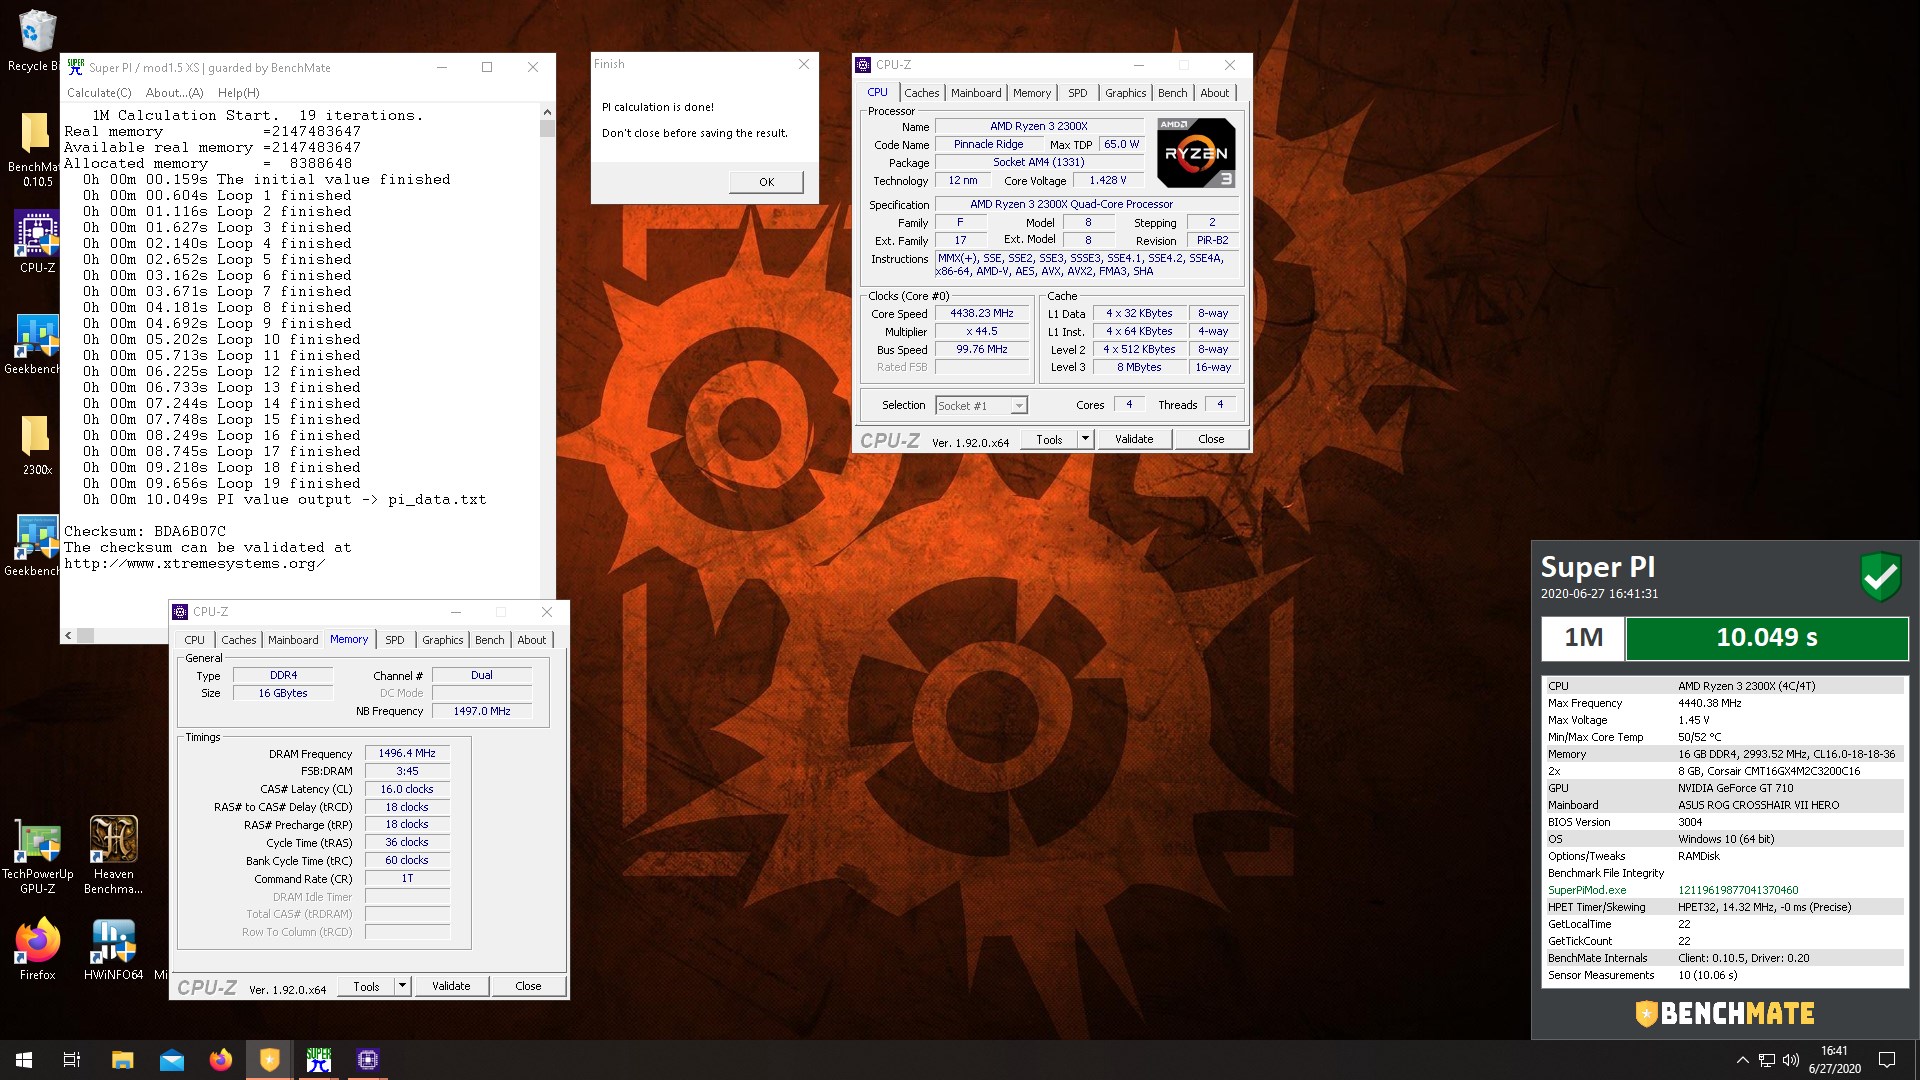Switch to Bench tab in lower CPU-Z window
The image size is (1920, 1080).
[489, 640]
